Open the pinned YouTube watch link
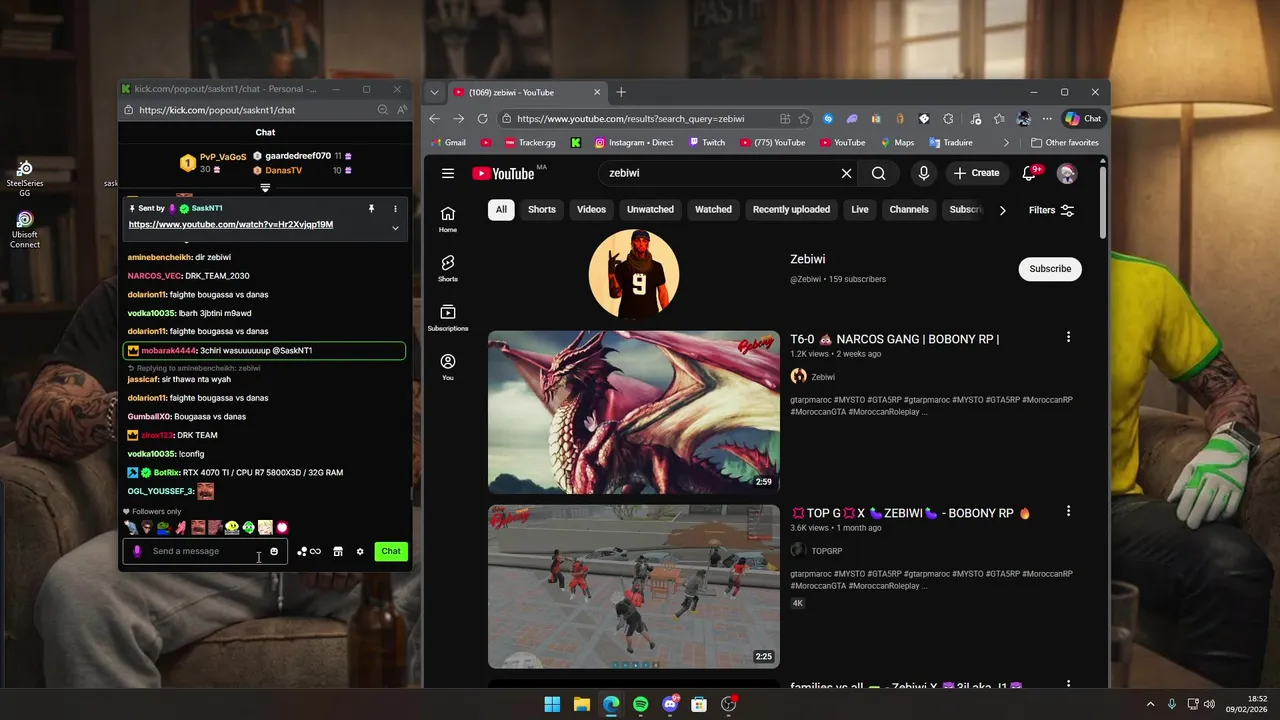 tap(231, 224)
